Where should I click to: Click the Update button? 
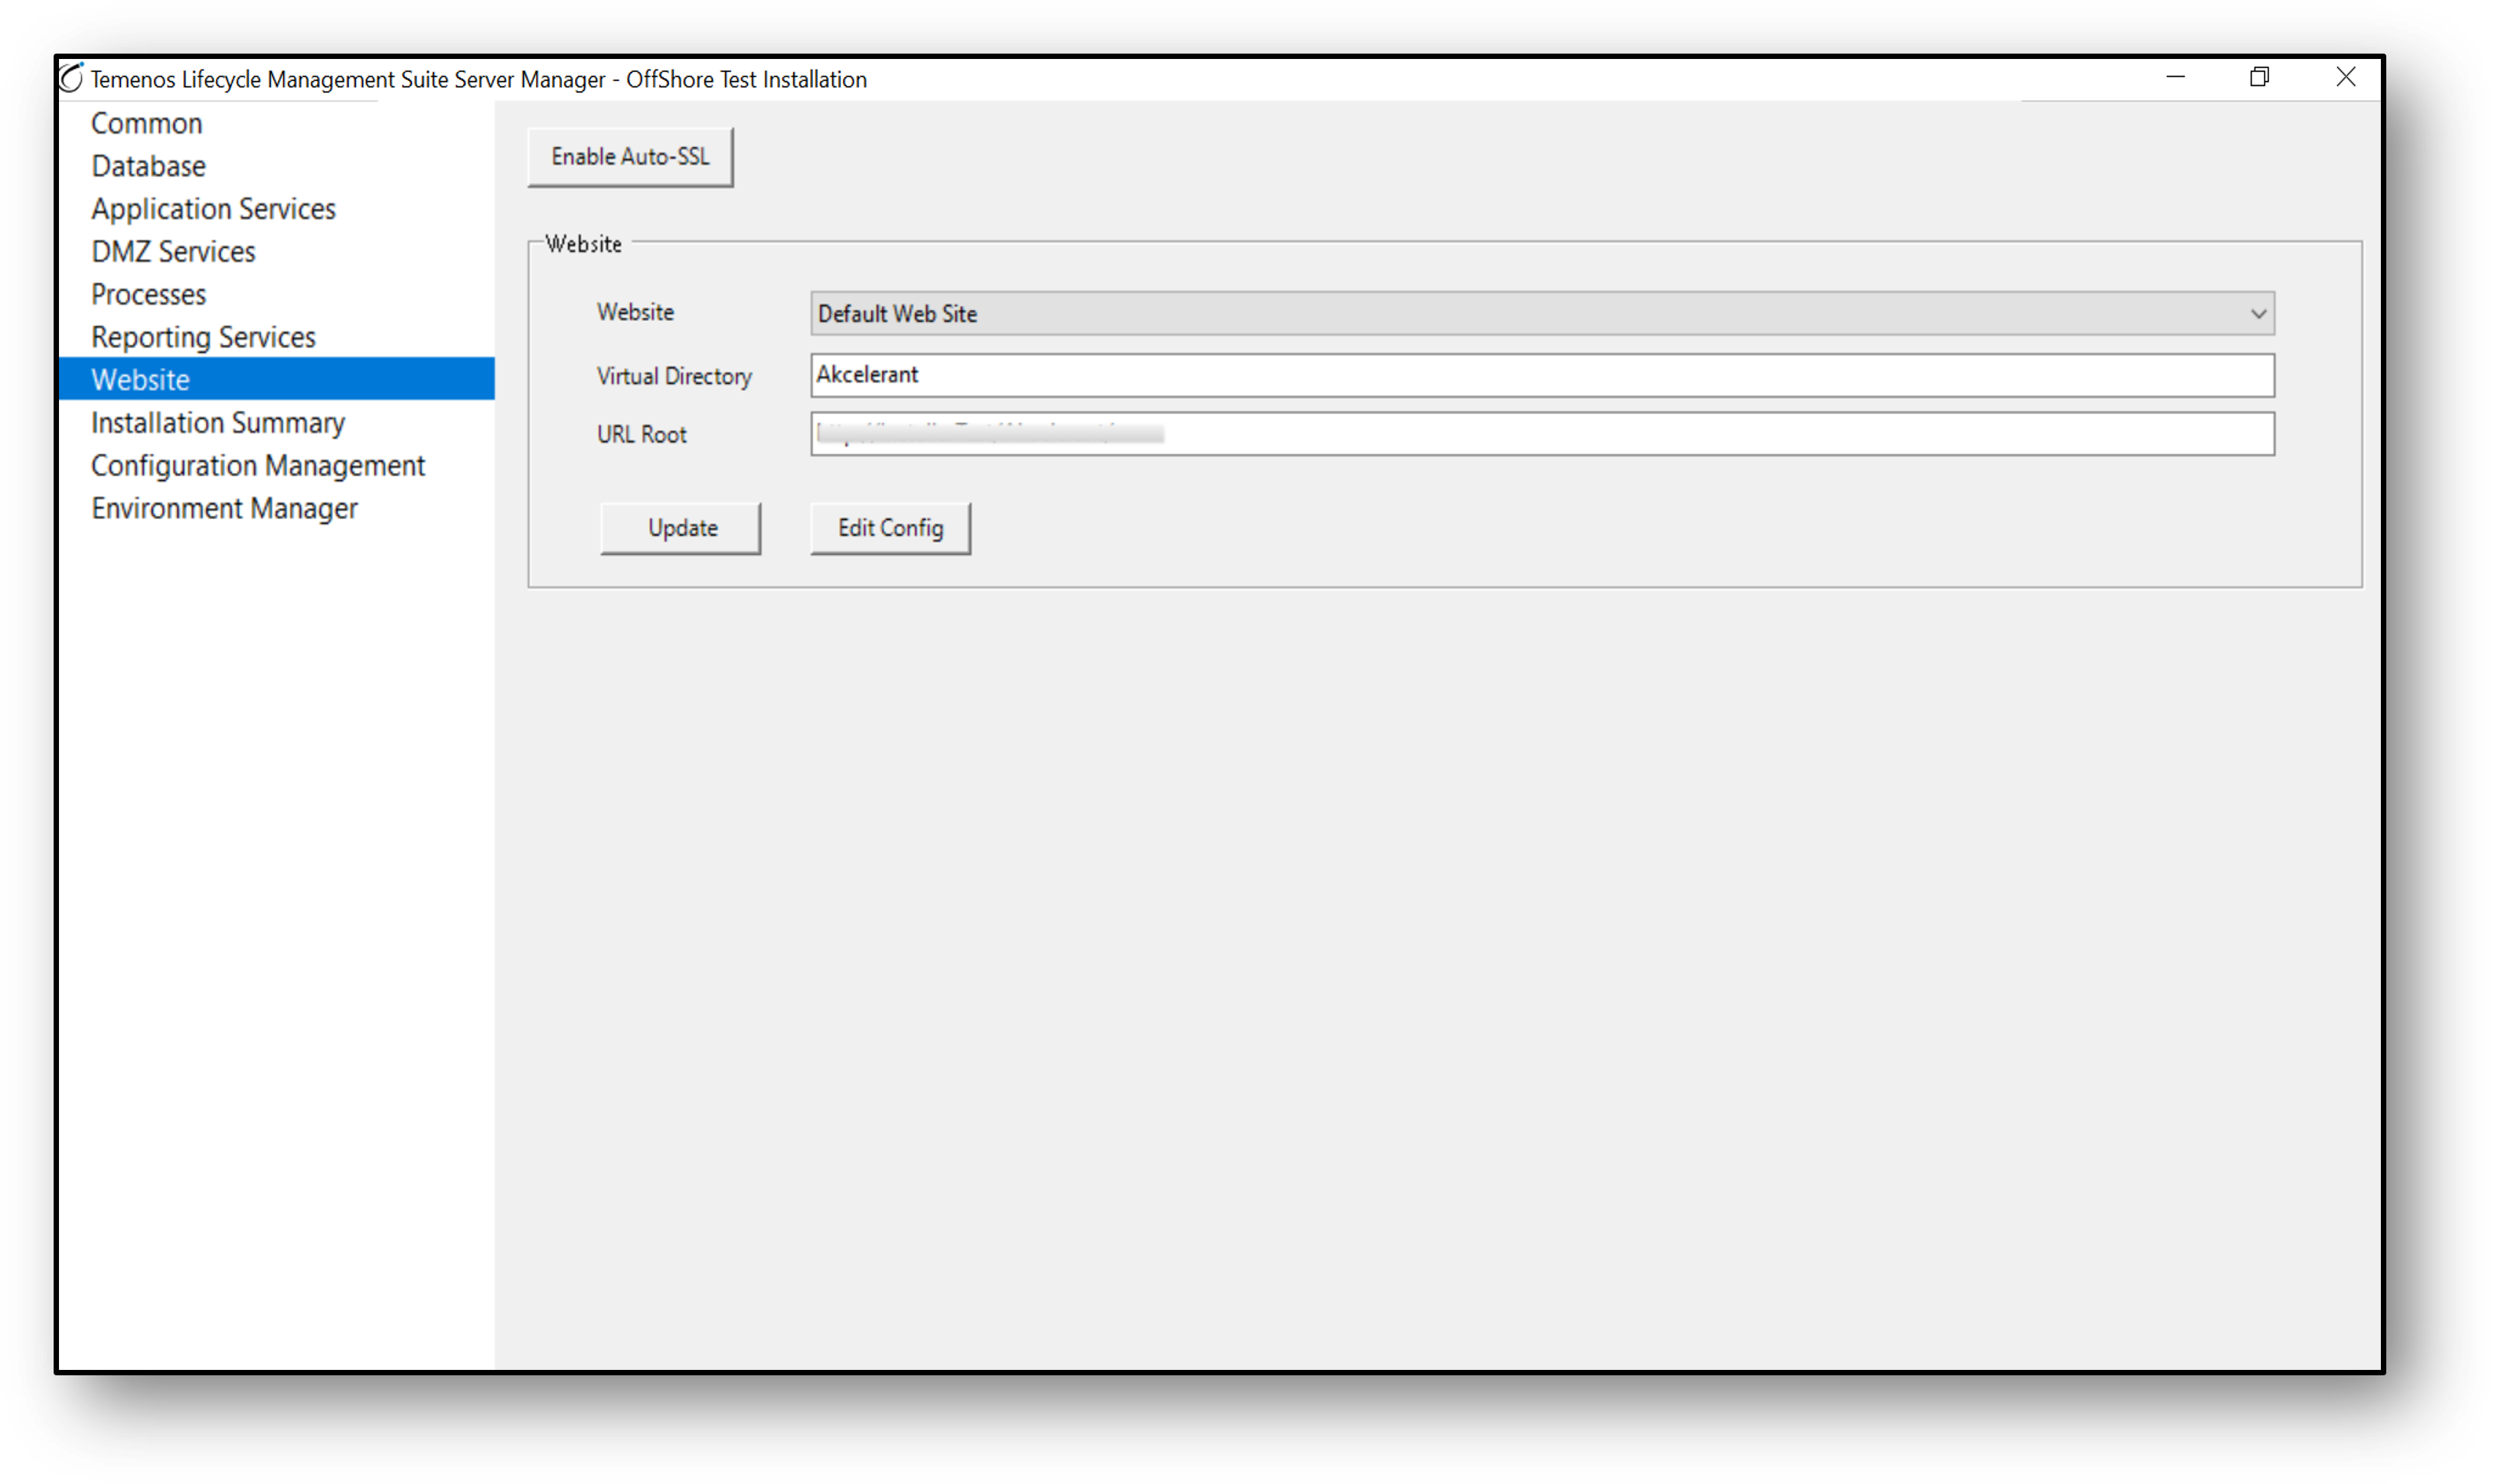681,528
